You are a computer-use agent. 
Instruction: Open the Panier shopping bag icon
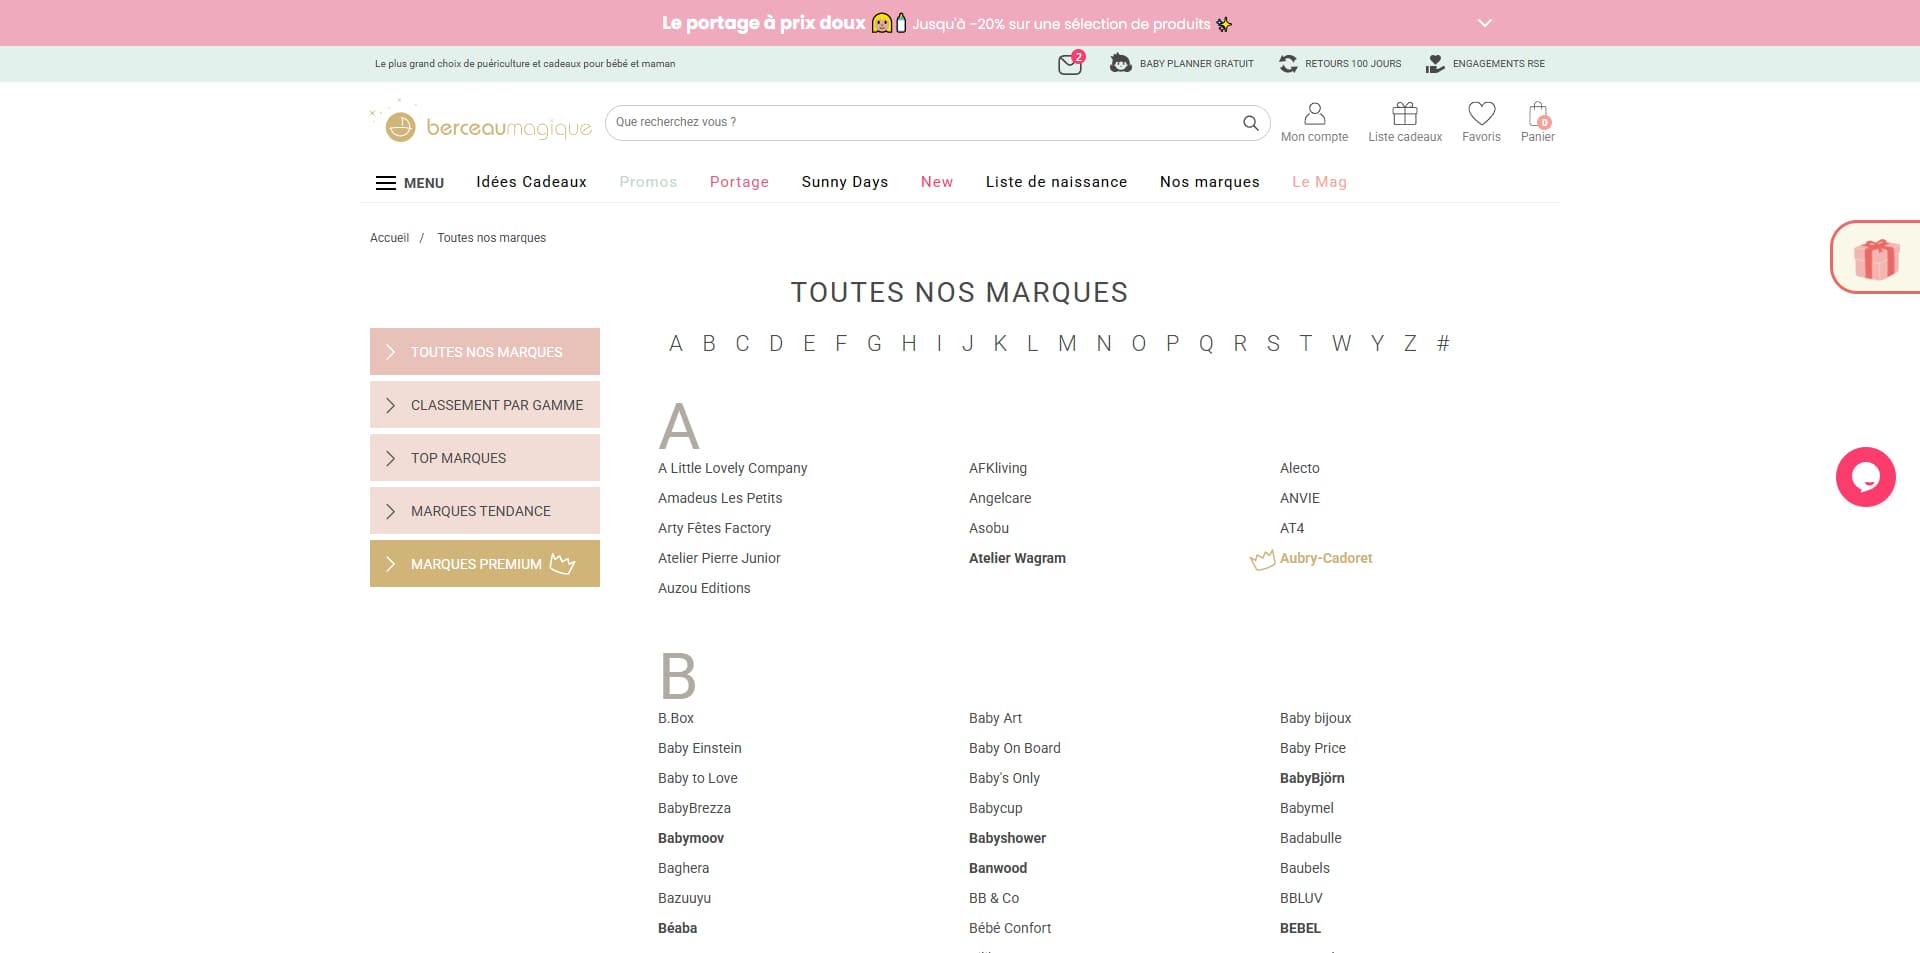1538,114
